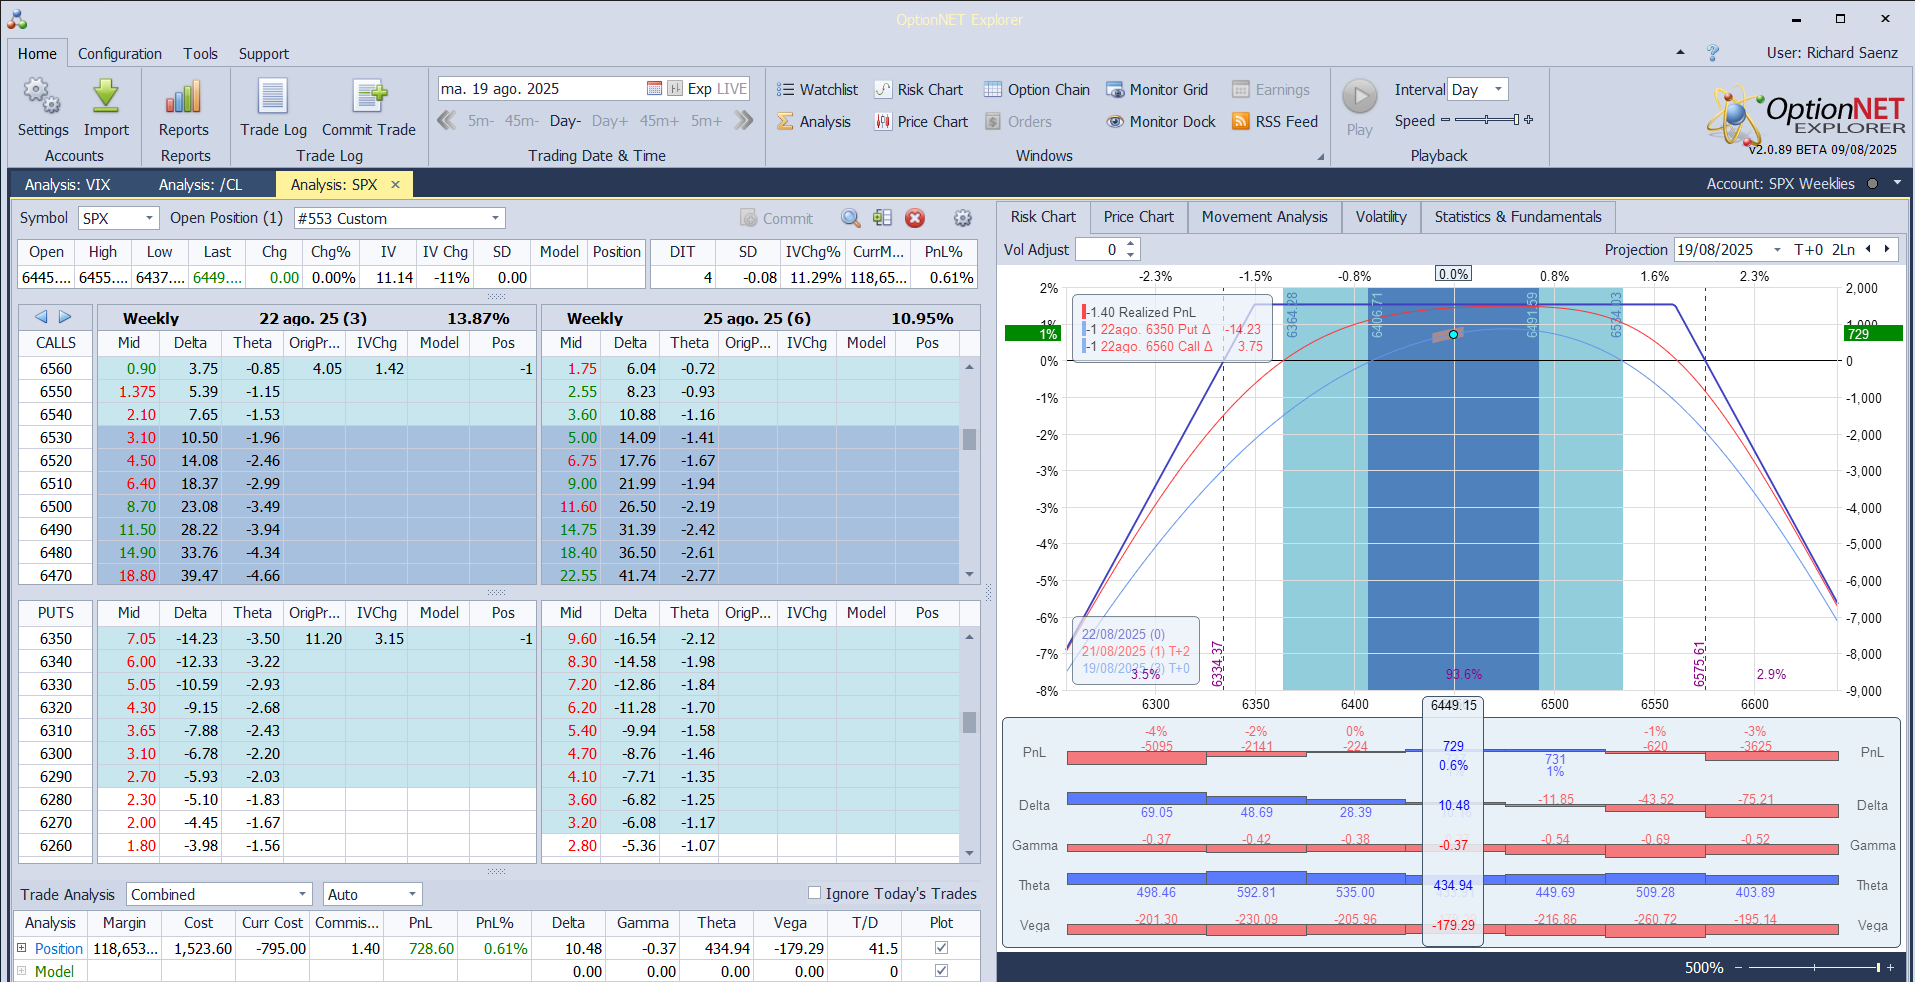Open the calendar date picker icon
Screen dimensions: 1915x982
point(654,89)
